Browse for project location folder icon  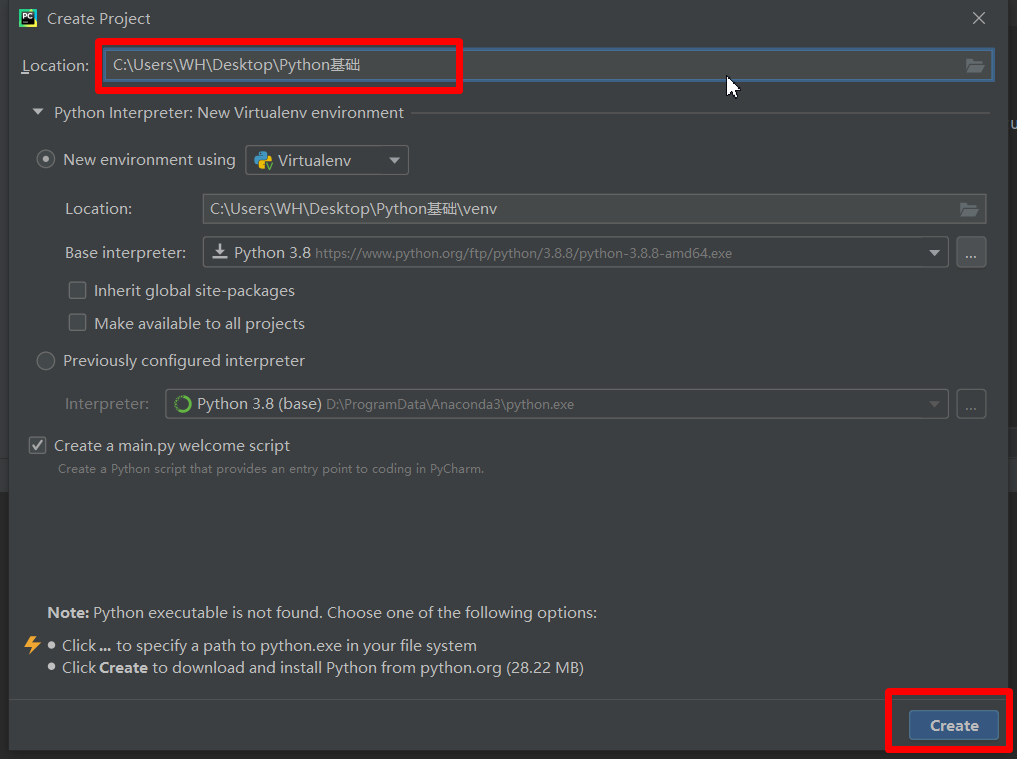975,66
